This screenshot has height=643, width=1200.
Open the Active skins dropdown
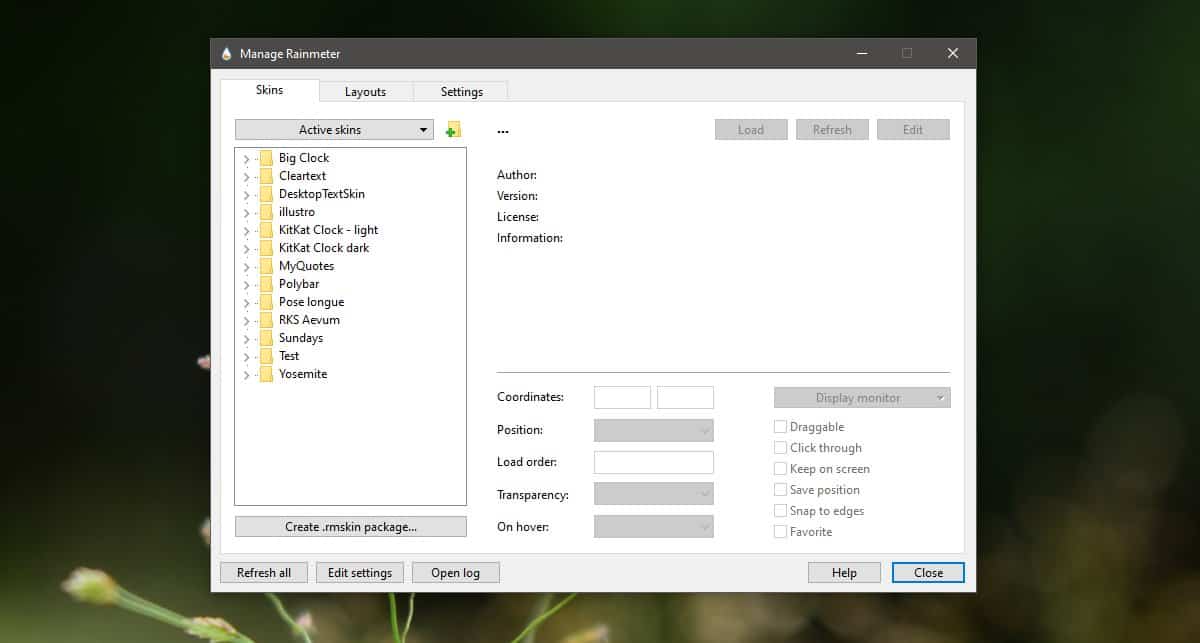click(334, 130)
